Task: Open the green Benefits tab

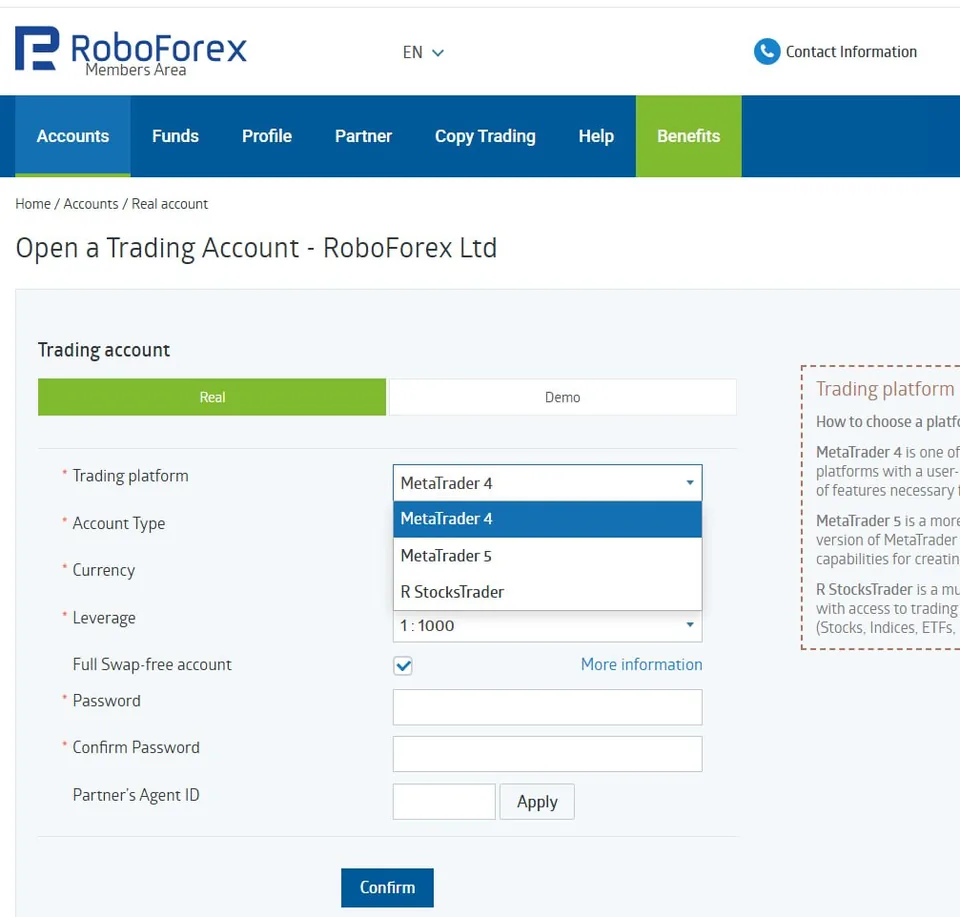Action: (689, 136)
